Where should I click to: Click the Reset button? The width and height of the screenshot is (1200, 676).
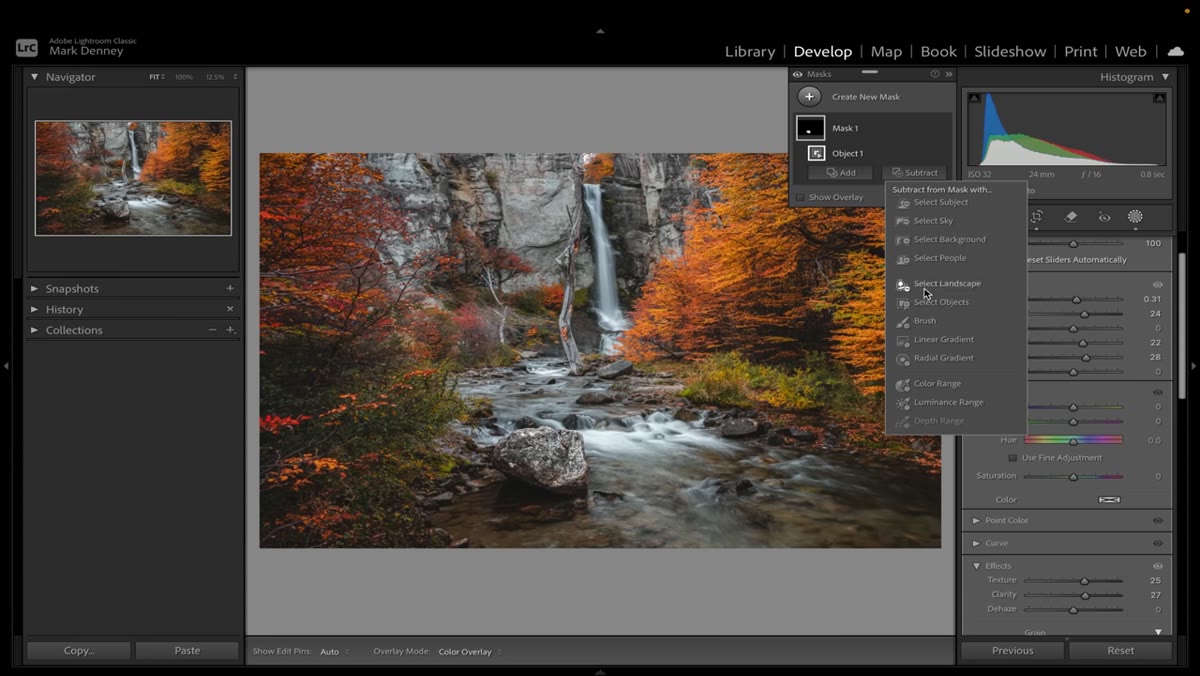point(1120,650)
